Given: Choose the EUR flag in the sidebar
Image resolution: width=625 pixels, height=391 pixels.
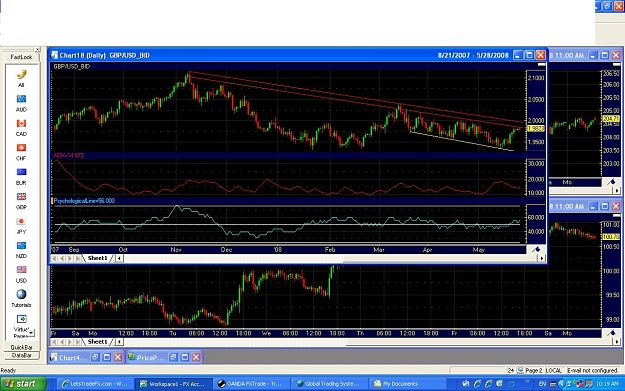Looking at the screenshot, I should pos(21,172).
